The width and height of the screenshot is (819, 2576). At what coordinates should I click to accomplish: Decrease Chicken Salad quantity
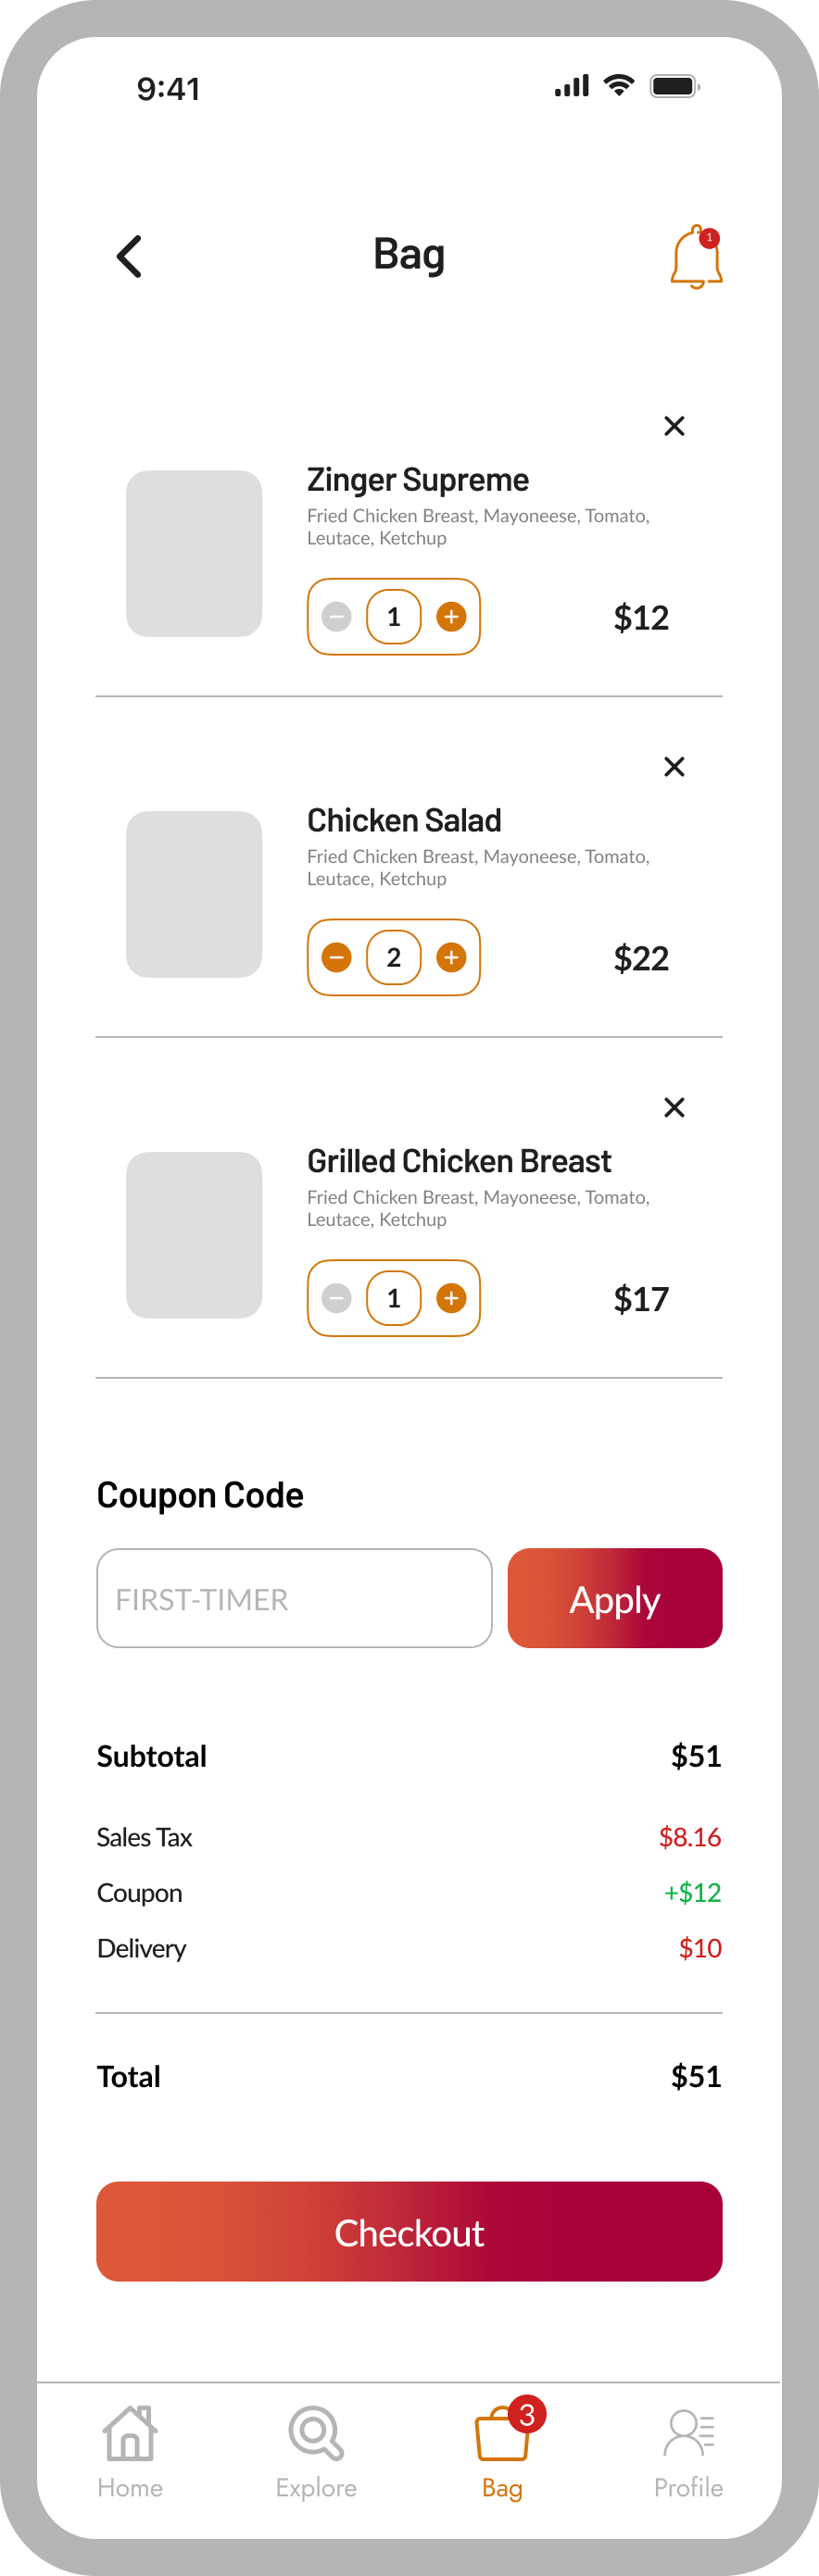(x=337, y=958)
